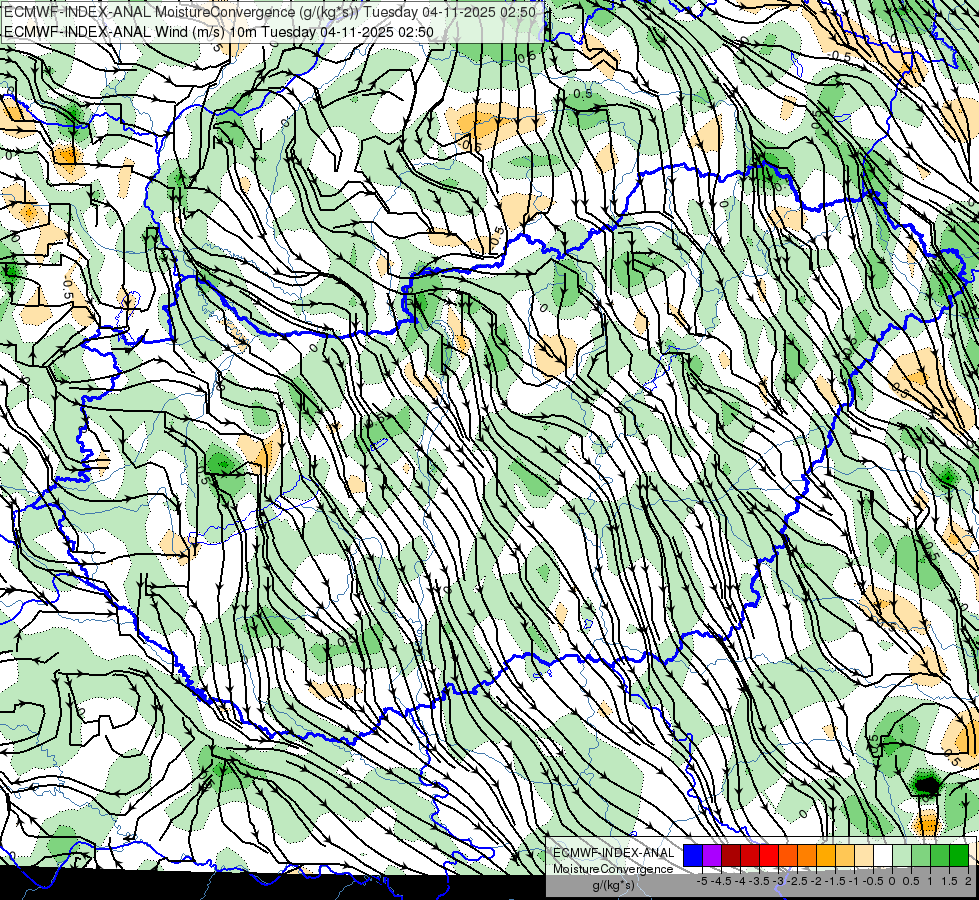Click the legend tick value -1.5
This screenshot has height=900, width=979.
[x=835, y=881]
